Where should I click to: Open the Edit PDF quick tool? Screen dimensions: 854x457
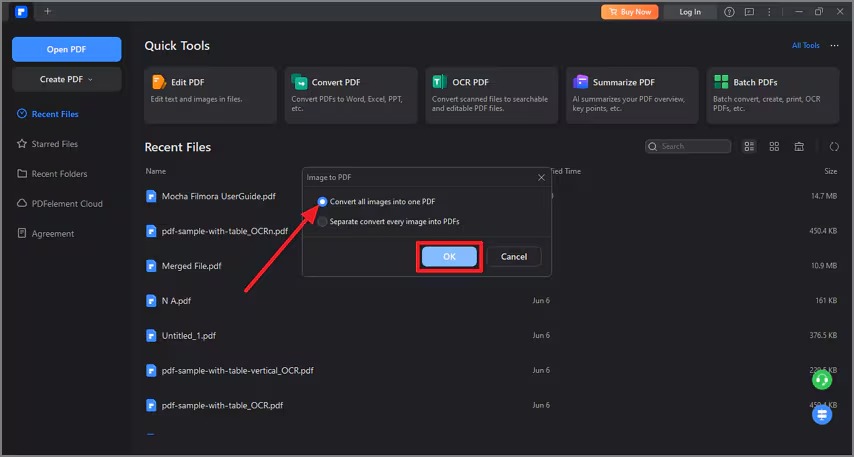point(210,95)
